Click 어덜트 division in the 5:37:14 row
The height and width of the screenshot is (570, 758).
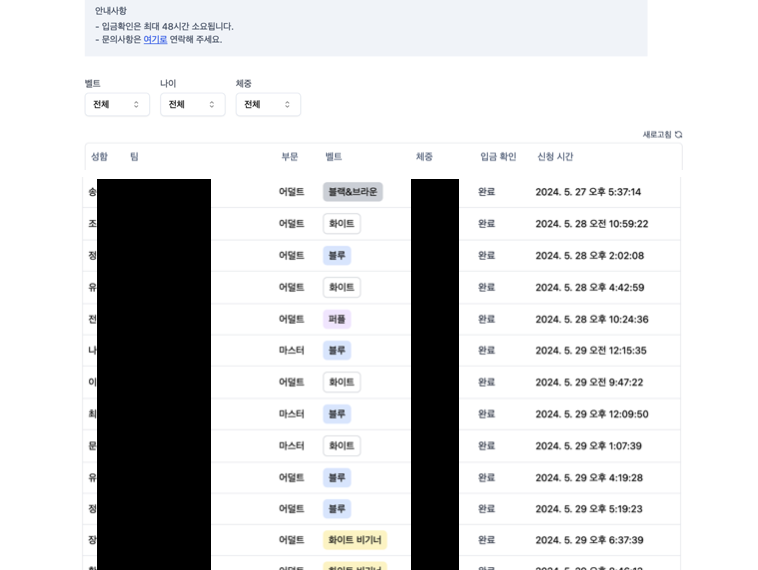(292, 192)
